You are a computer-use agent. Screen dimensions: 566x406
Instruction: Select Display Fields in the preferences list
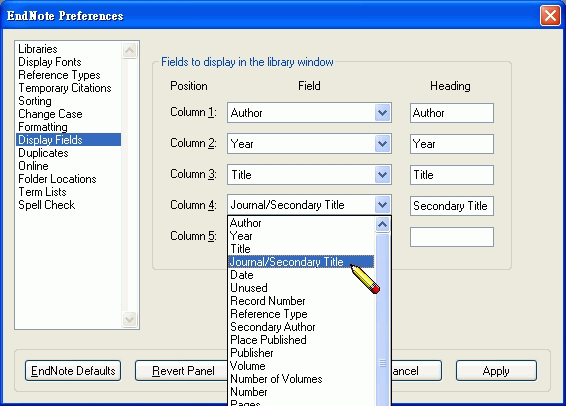coord(68,140)
